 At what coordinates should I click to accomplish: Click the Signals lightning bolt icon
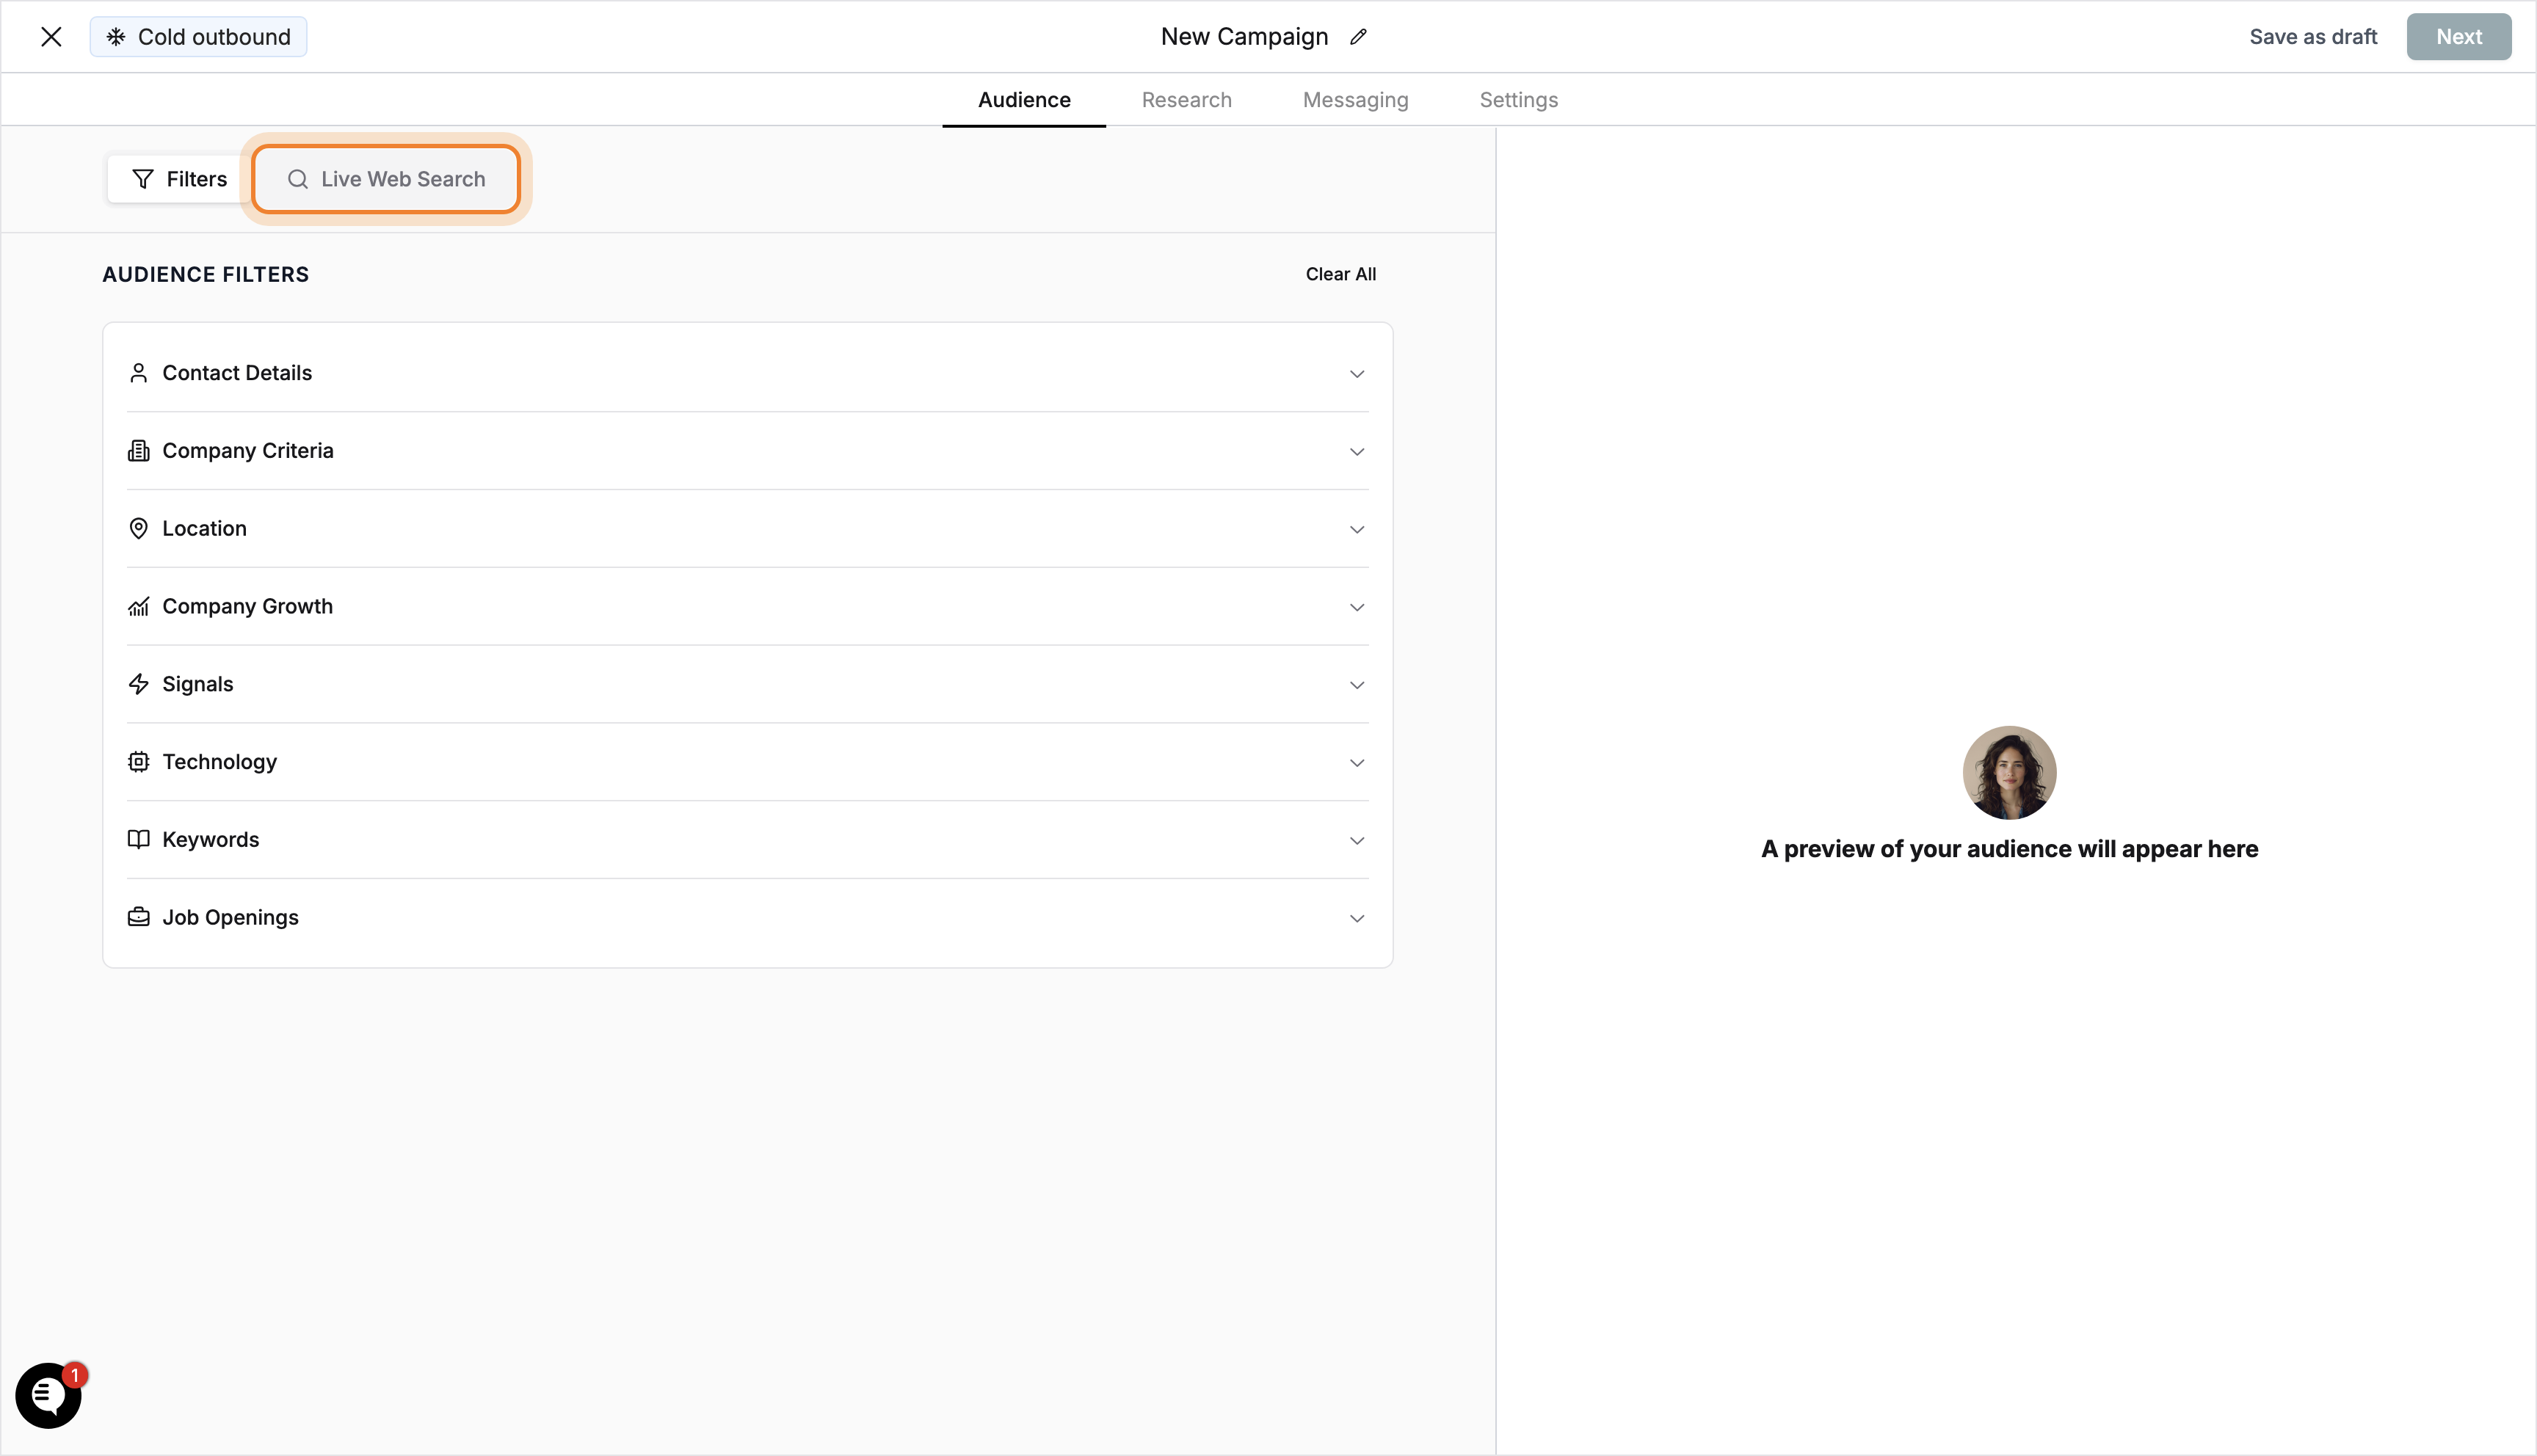tap(139, 684)
